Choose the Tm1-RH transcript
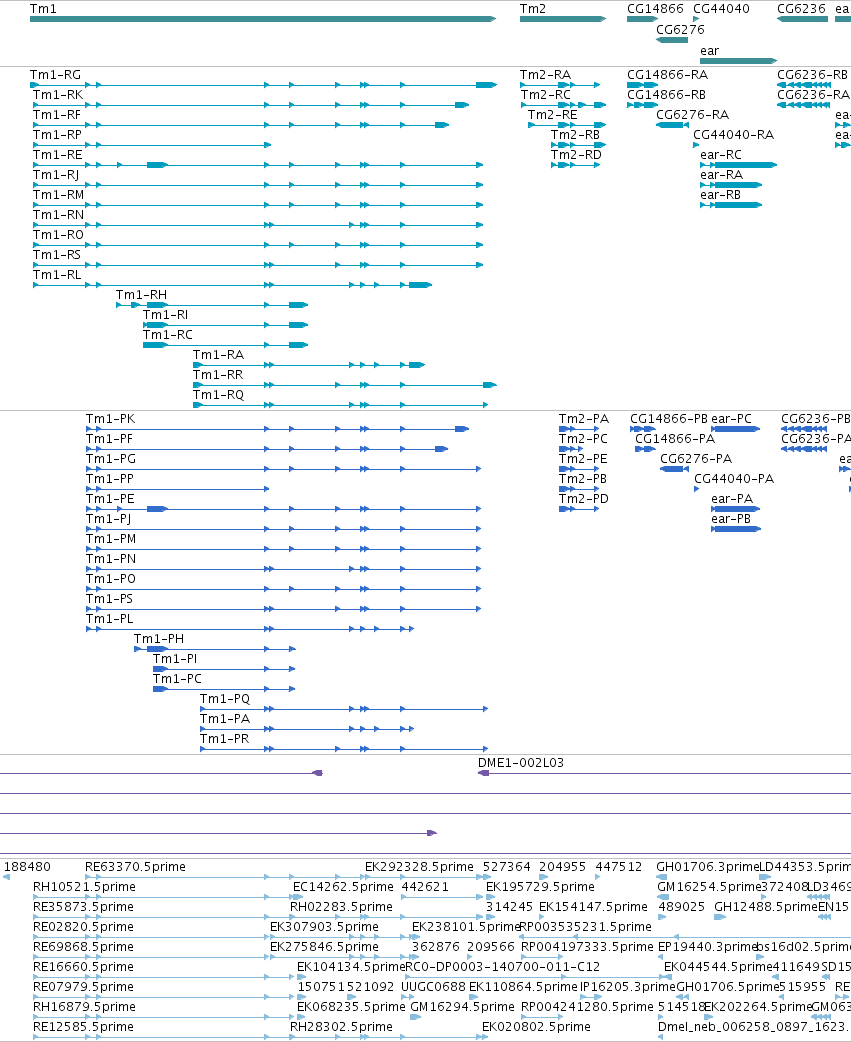 (142, 294)
